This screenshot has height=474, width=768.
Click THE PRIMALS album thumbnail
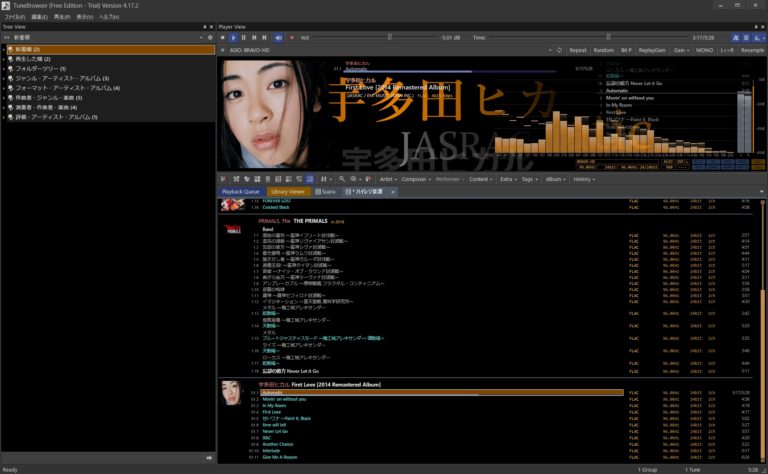232,229
